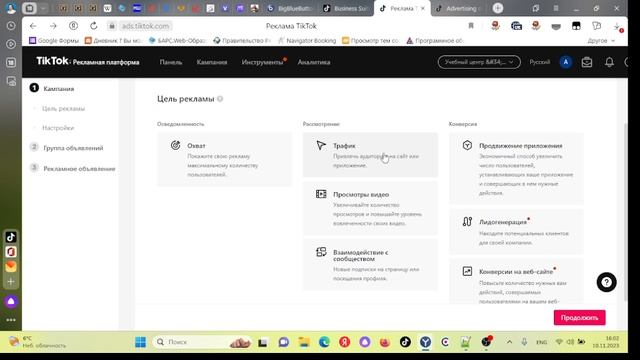Open browser downloads icon
The image size is (640, 360).
(x=617, y=26)
